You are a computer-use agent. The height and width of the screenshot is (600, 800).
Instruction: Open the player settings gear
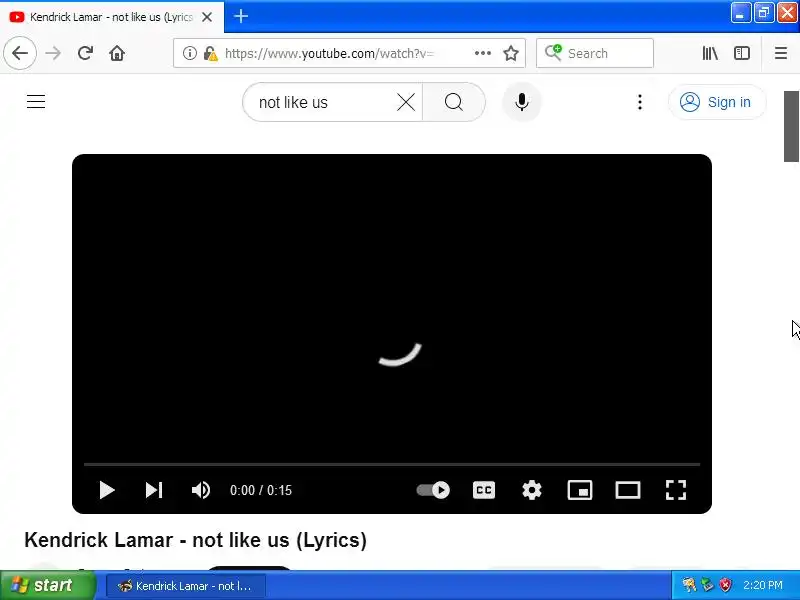click(x=532, y=490)
